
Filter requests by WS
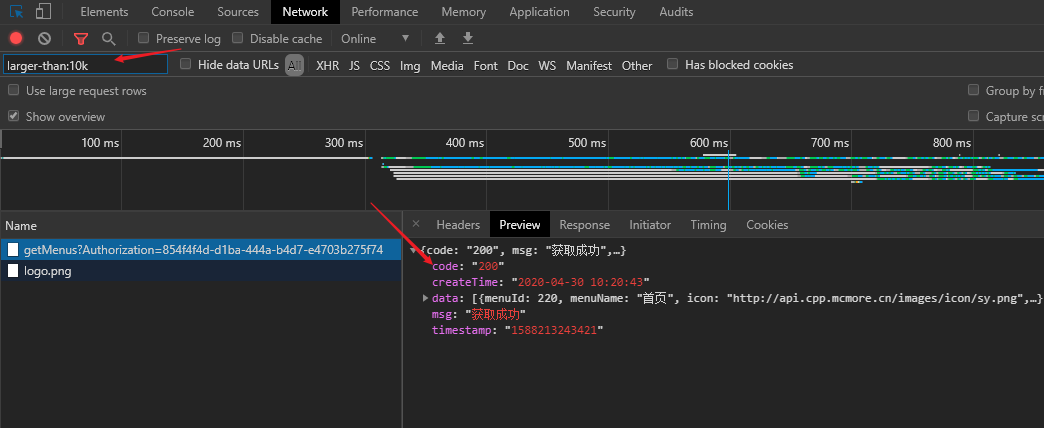pos(547,65)
